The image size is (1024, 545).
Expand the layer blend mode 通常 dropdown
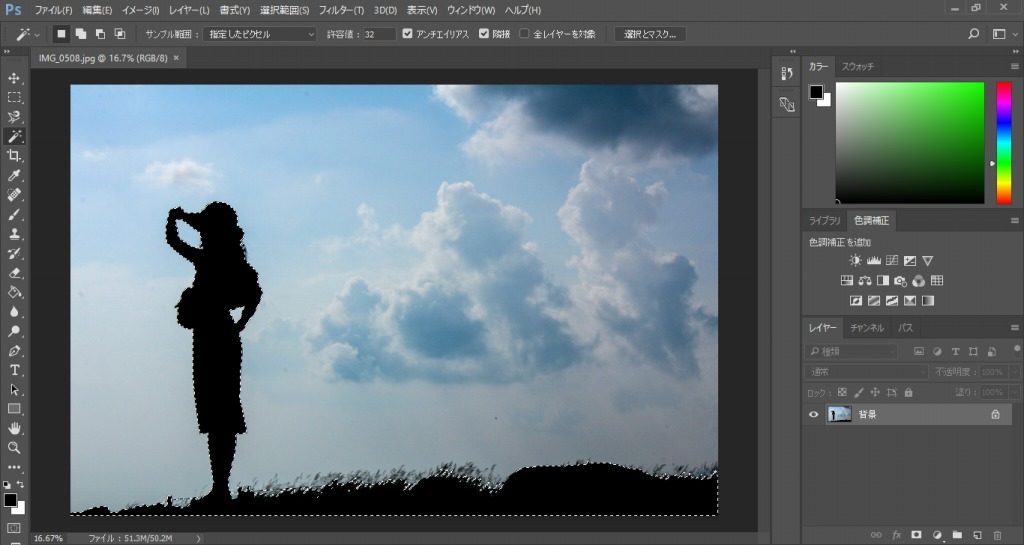(866, 372)
